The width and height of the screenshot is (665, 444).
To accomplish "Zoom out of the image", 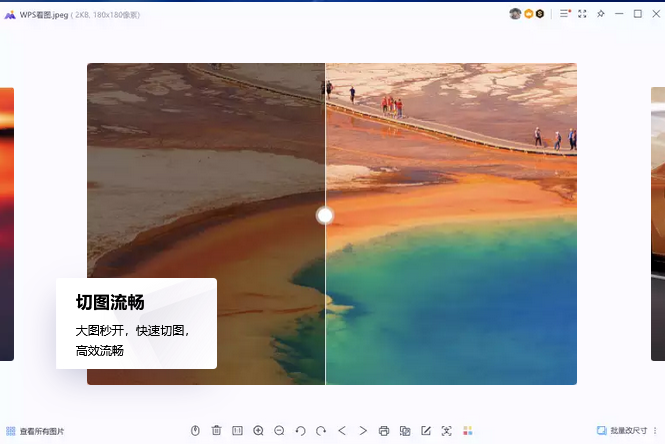I will [279, 431].
